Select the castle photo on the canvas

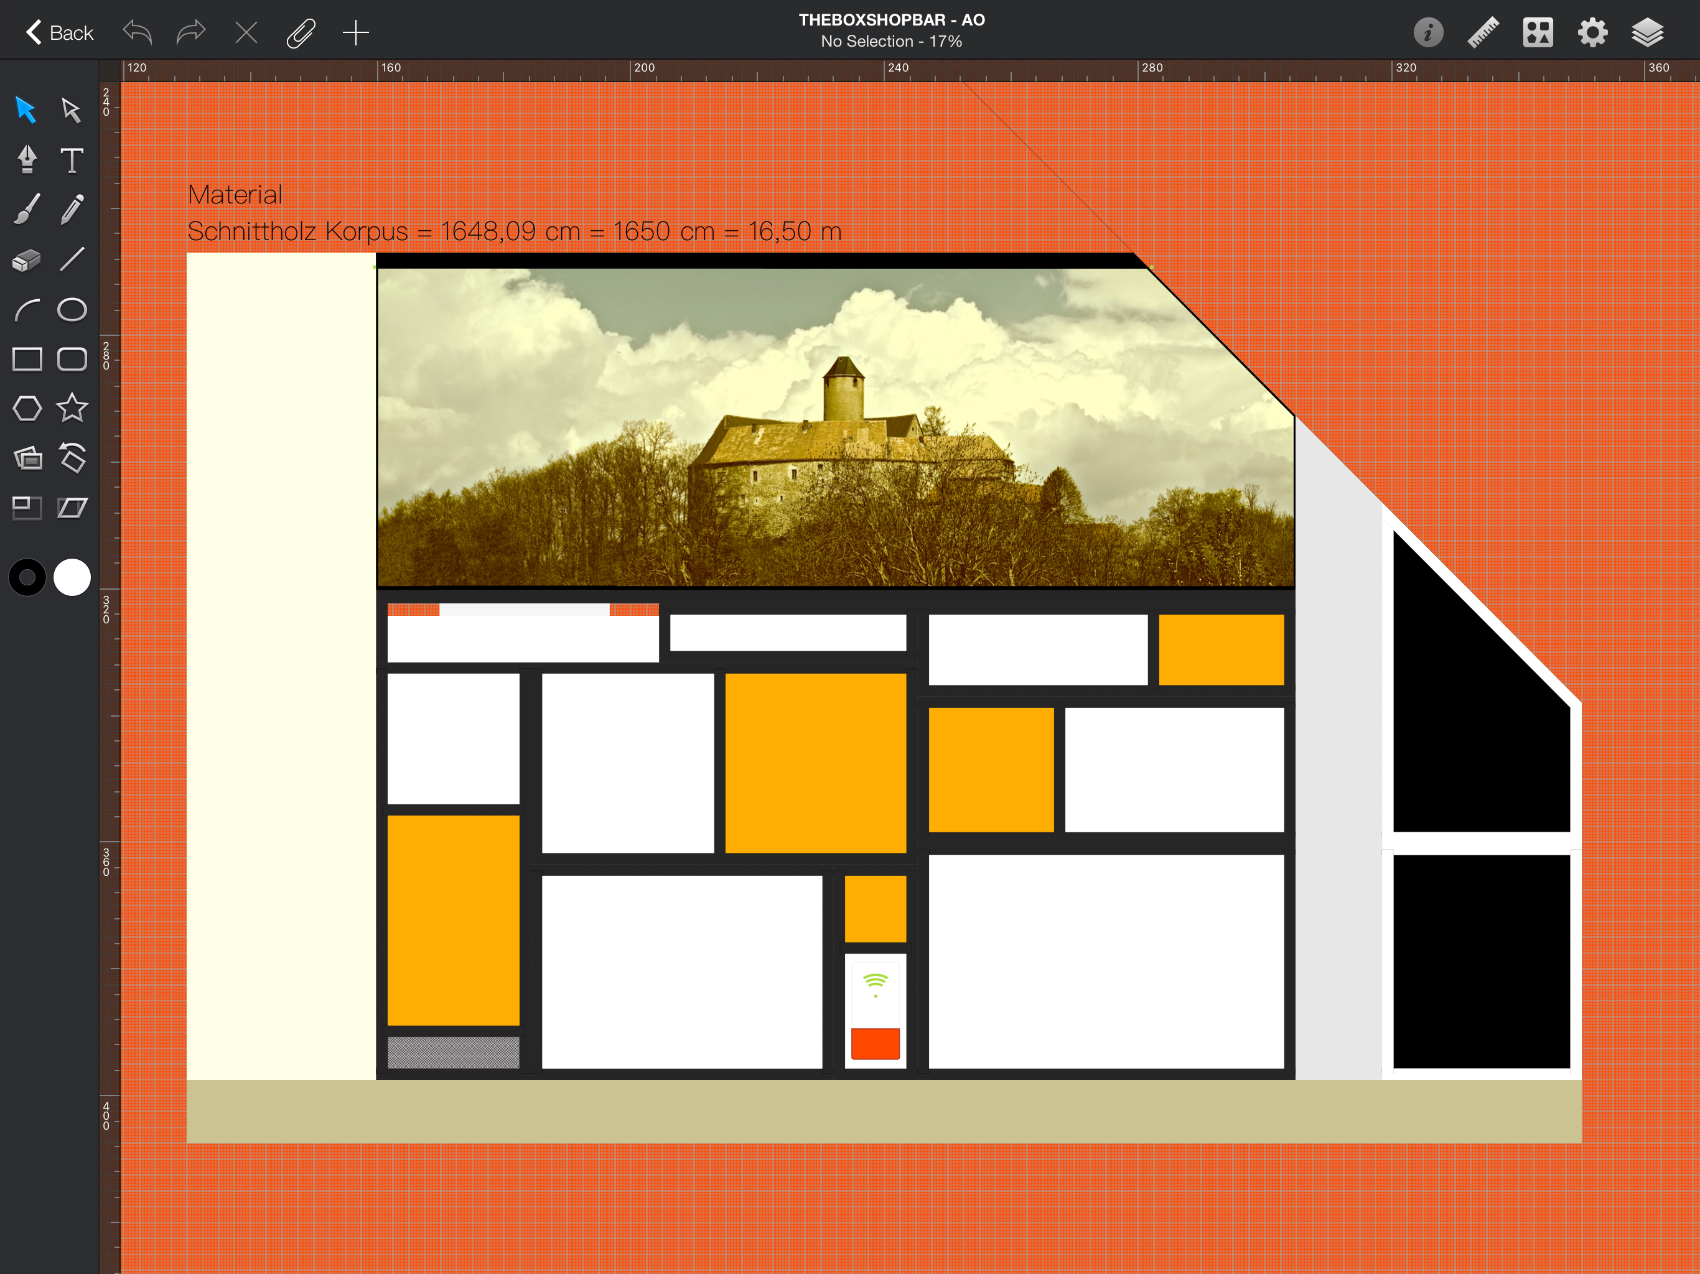[835, 427]
